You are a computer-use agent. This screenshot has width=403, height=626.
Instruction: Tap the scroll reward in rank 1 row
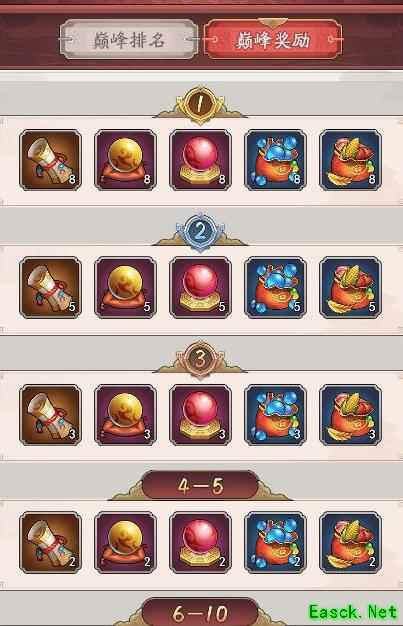click(50, 160)
